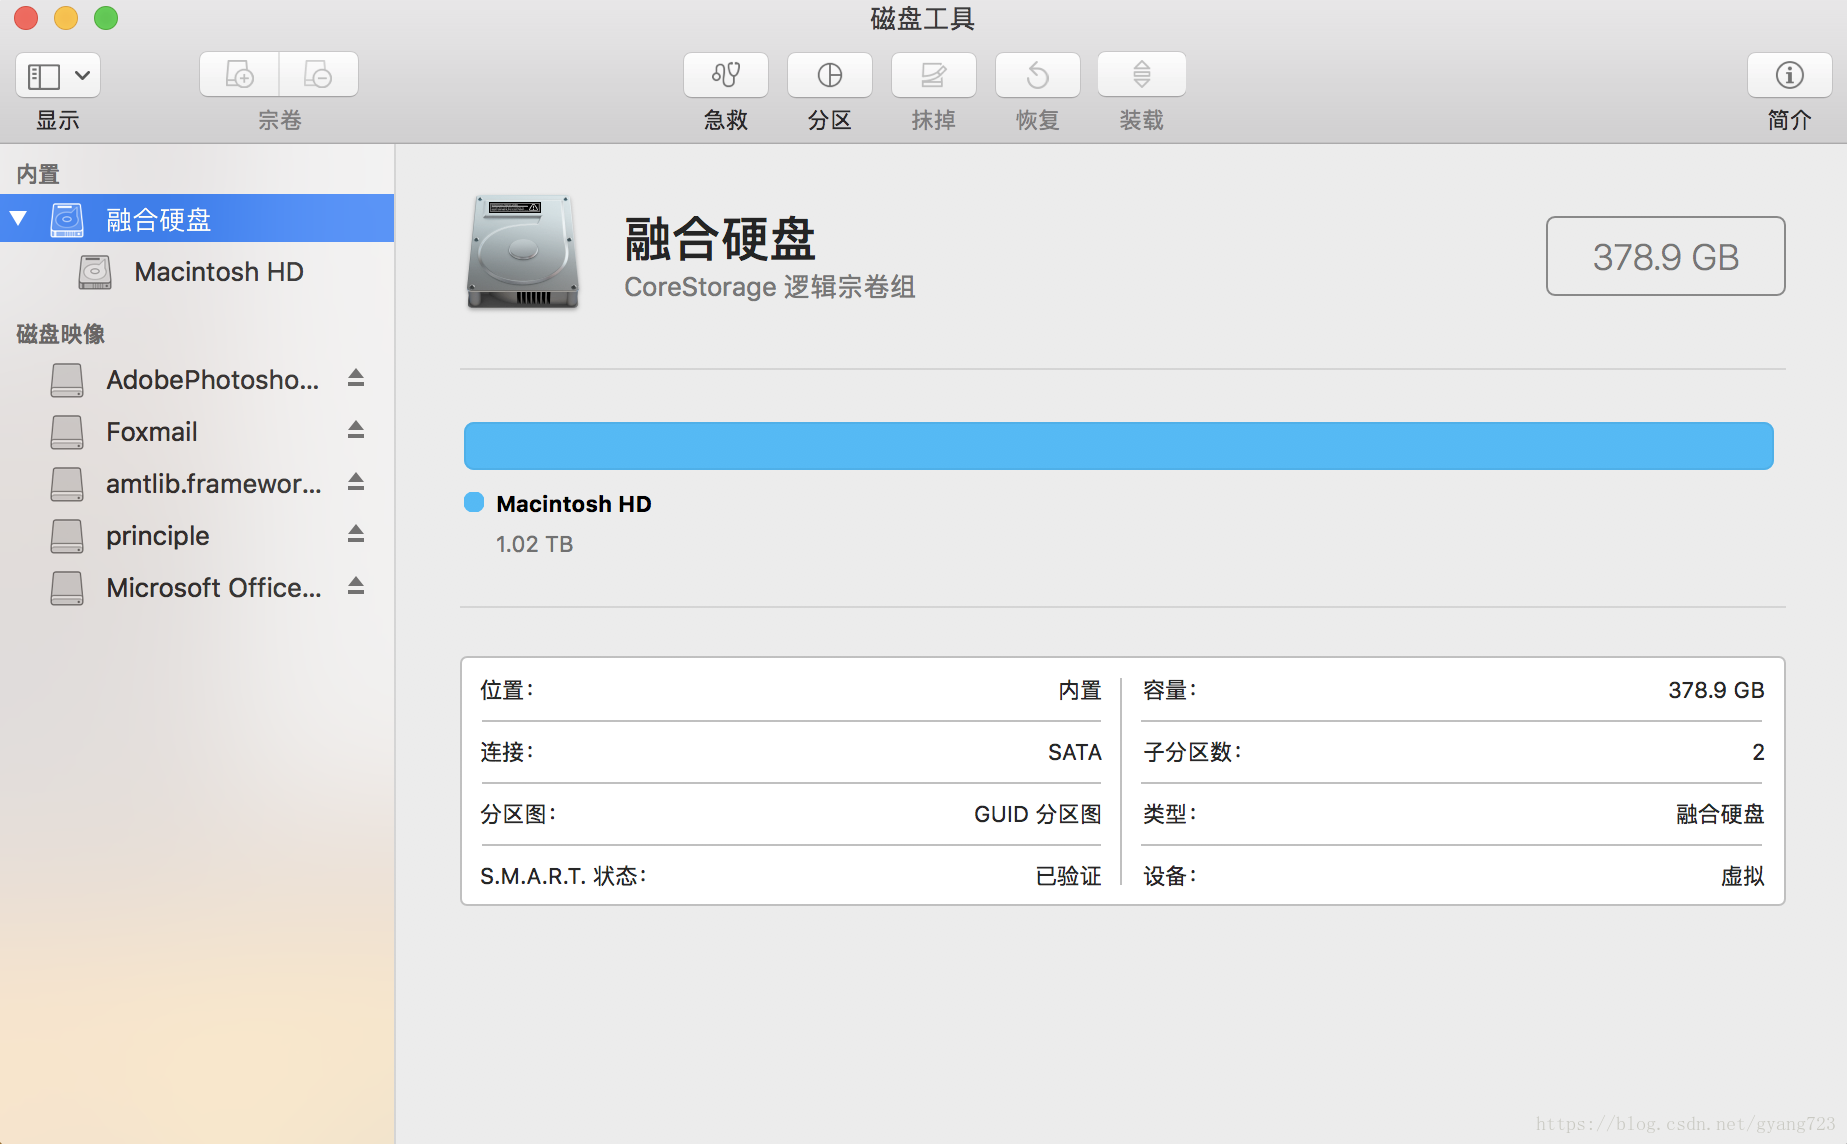The width and height of the screenshot is (1847, 1144).
Task: Eject the Microsoft Office... disk image
Action: 356,586
